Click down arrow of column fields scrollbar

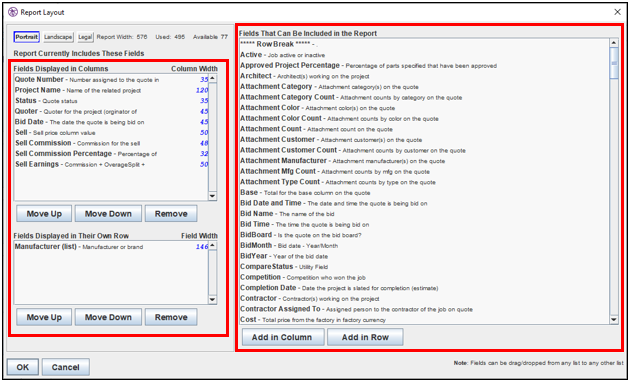click(212, 196)
